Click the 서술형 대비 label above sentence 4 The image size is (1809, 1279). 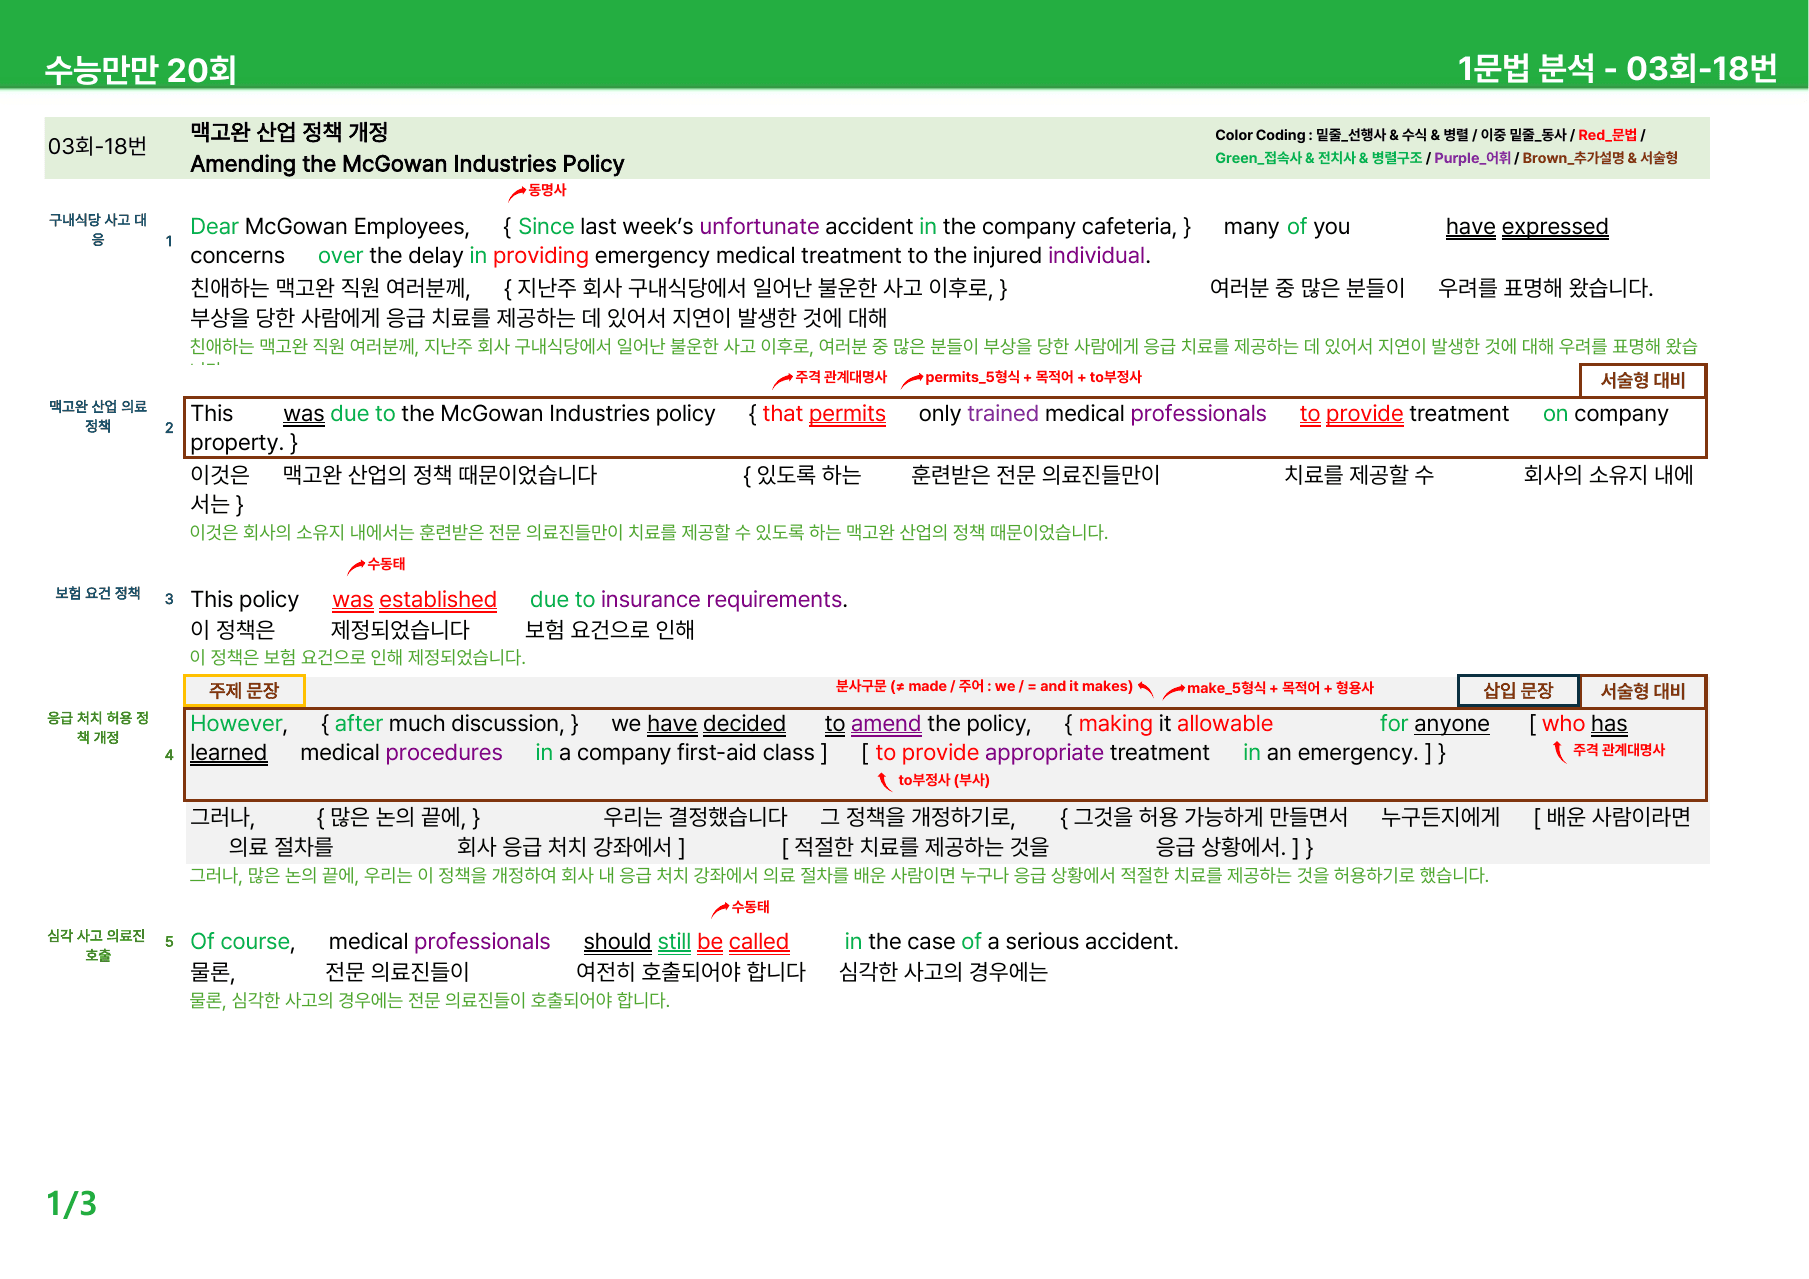pyautogui.click(x=1643, y=690)
